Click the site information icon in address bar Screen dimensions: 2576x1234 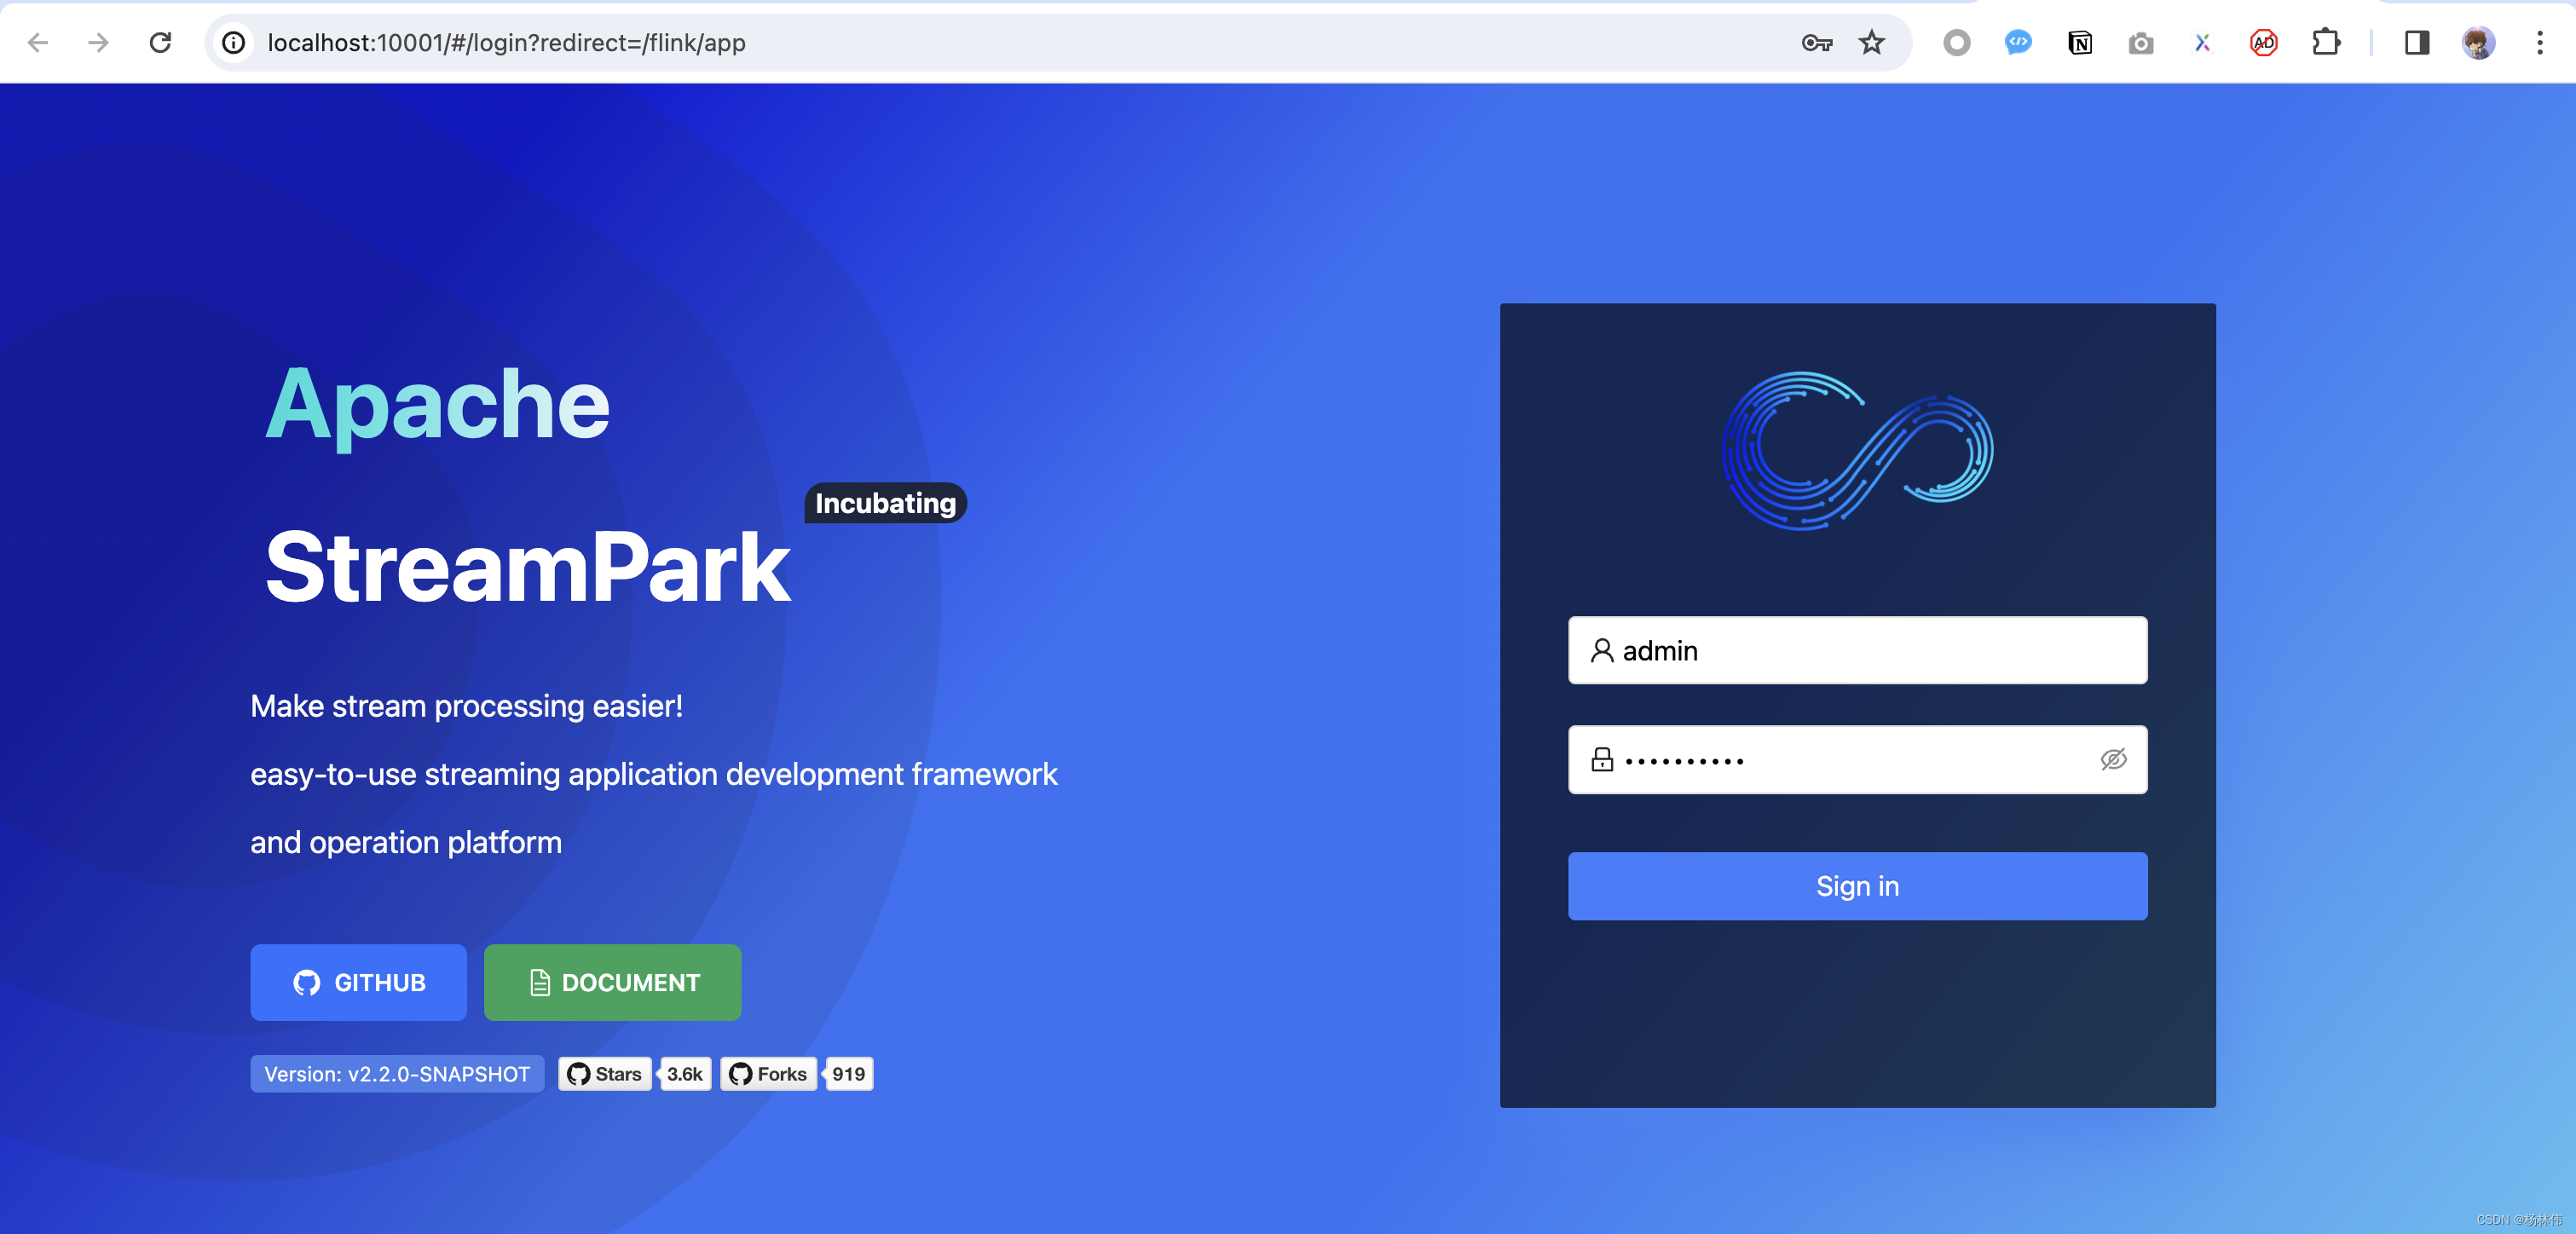233,43
